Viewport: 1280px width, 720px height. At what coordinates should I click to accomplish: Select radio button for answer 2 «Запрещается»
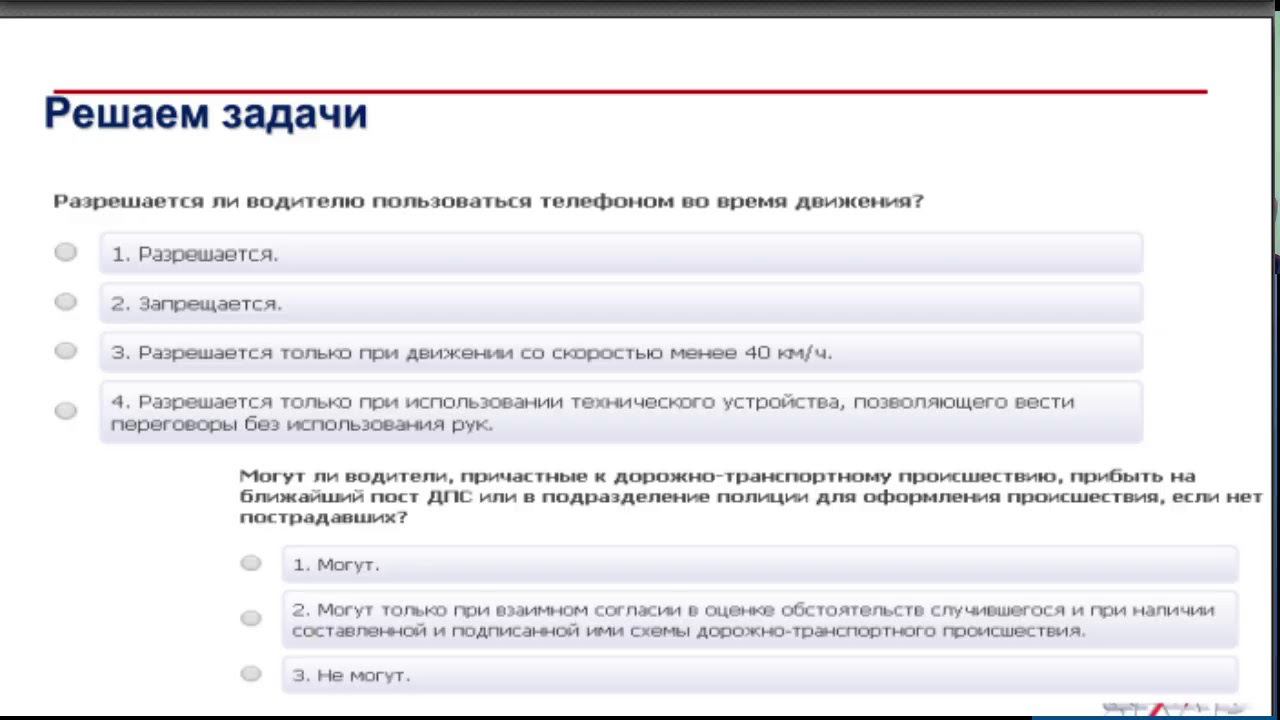[x=66, y=301]
